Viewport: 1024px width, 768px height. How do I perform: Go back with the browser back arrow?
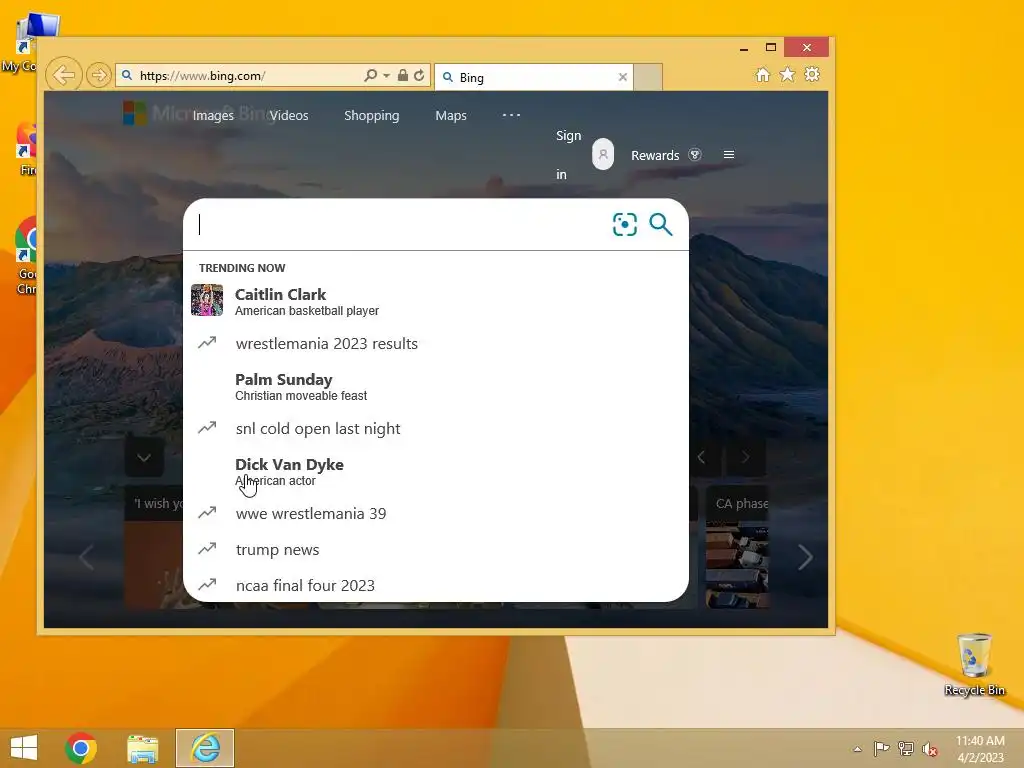coord(64,75)
